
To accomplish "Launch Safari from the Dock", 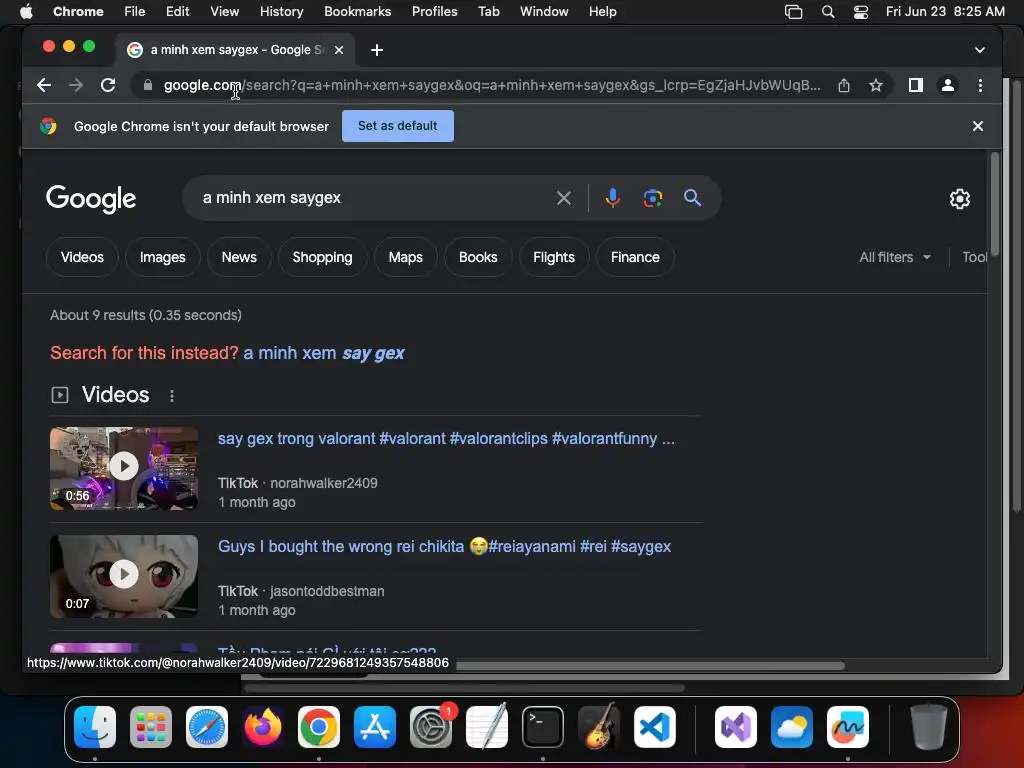I will tap(207, 727).
